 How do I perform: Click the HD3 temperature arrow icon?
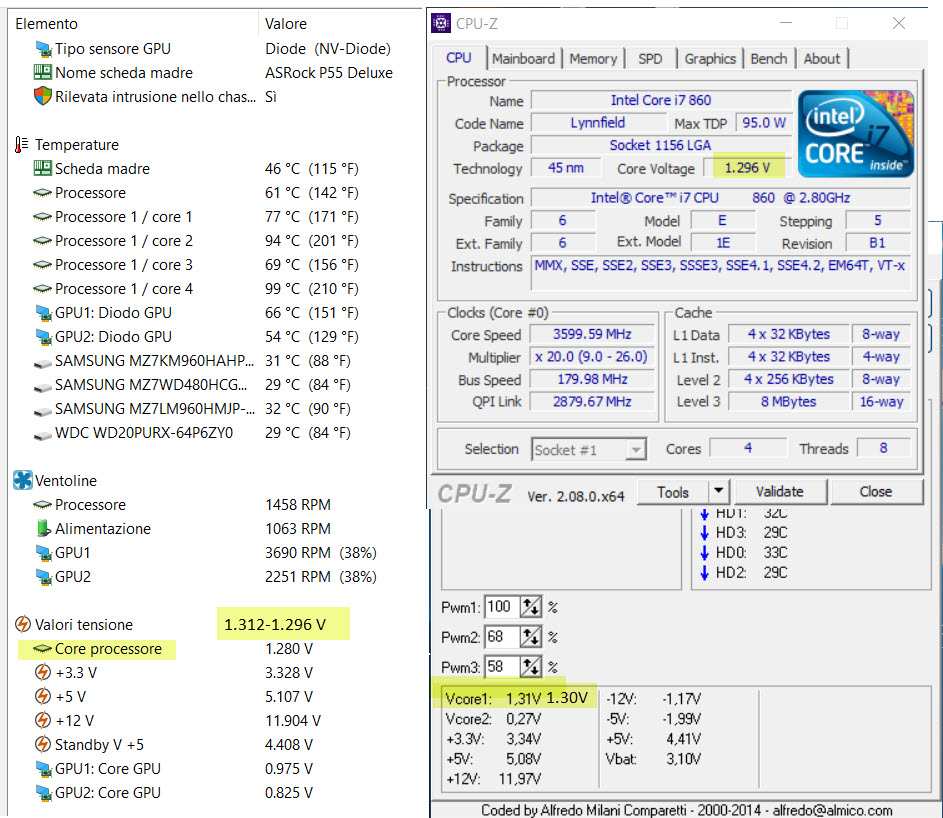point(705,533)
